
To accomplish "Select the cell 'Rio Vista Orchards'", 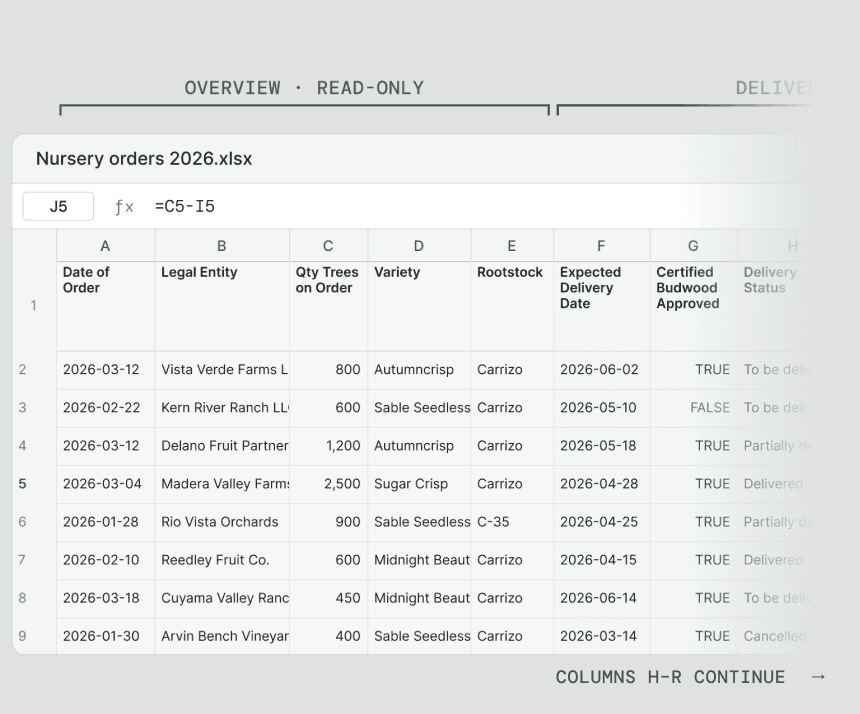I will (x=222, y=522).
